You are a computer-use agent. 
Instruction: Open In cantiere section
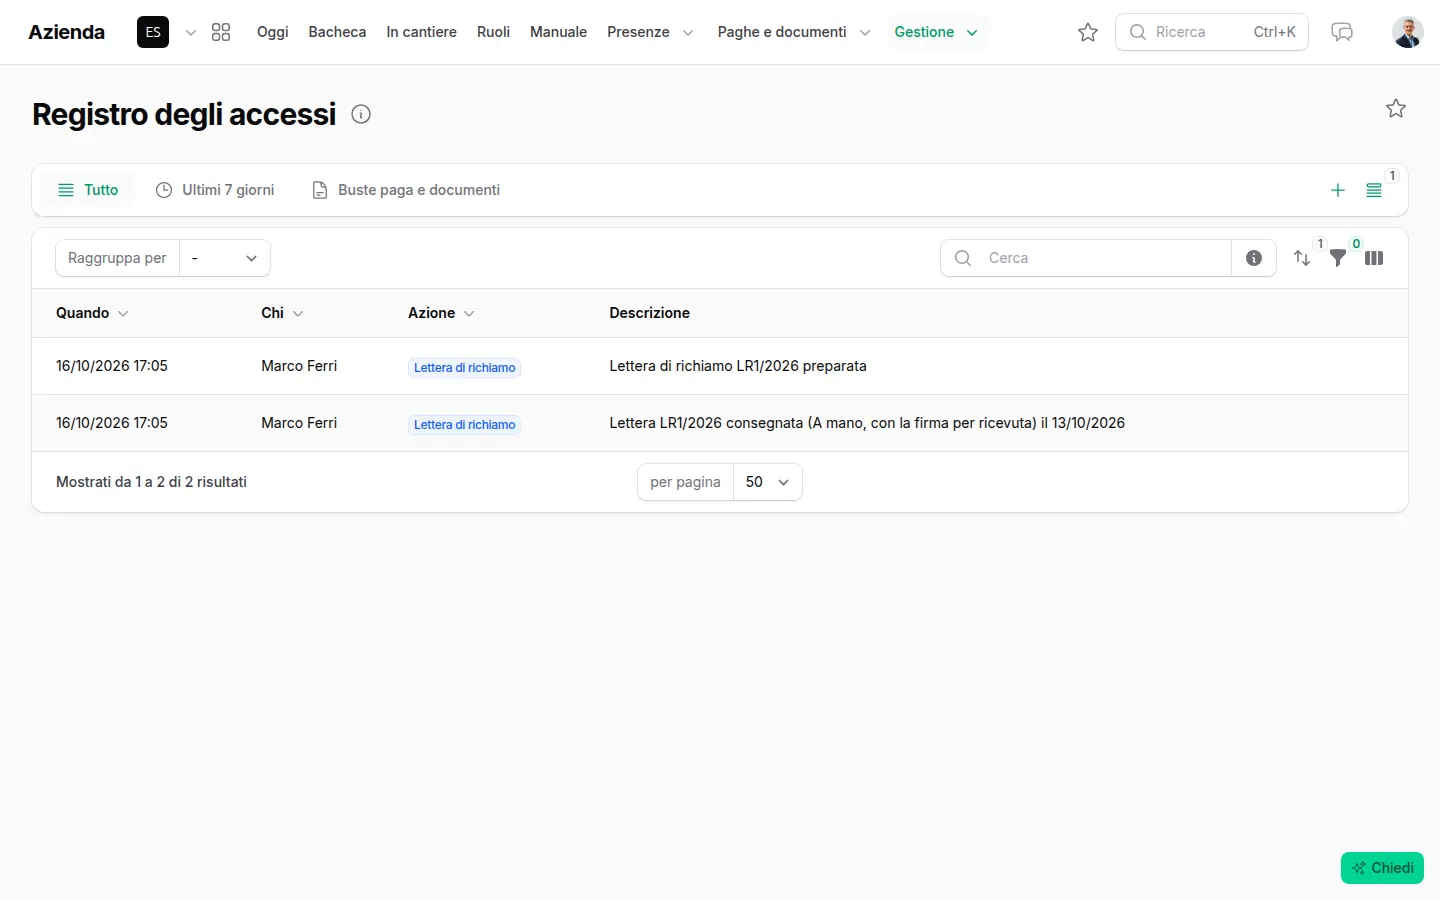click(x=421, y=32)
